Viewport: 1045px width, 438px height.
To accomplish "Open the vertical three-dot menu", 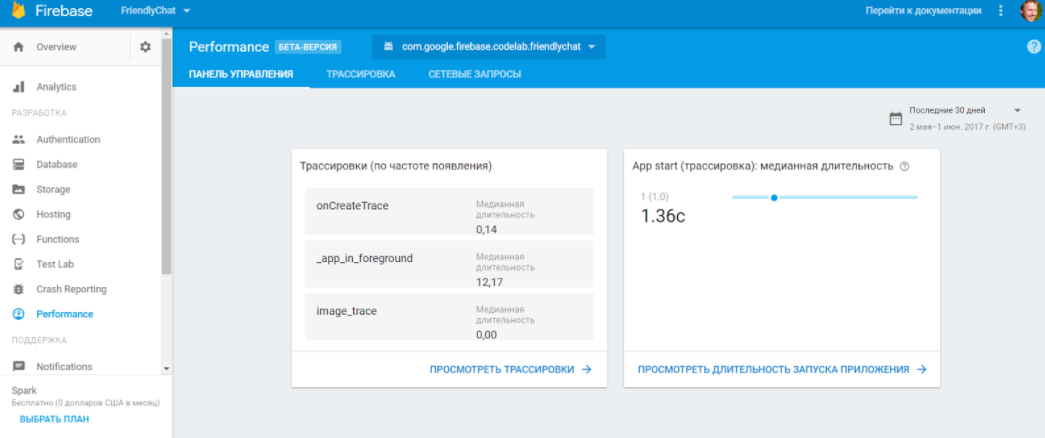I will pyautogui.click(x=1000, y=11).
